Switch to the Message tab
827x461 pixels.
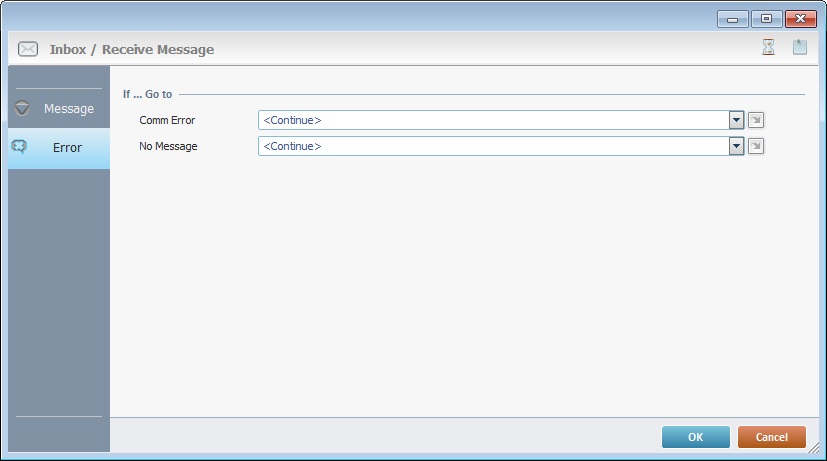59,109
